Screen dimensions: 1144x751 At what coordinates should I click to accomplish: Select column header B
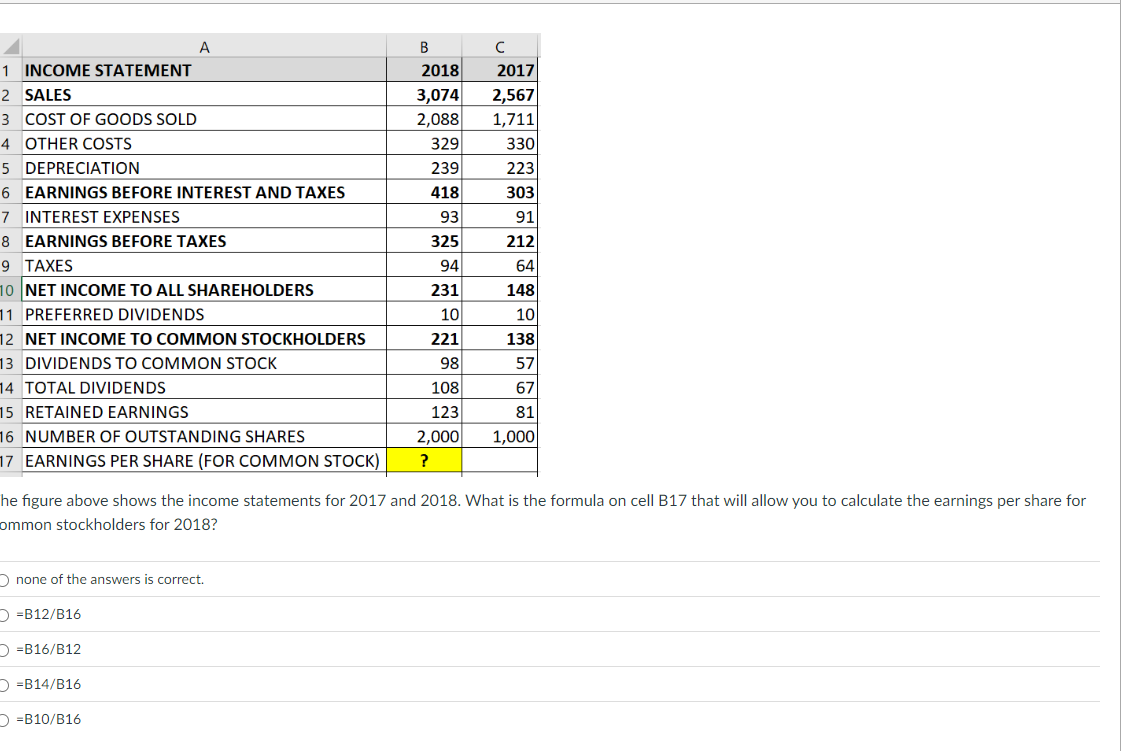tap(423, 45)
